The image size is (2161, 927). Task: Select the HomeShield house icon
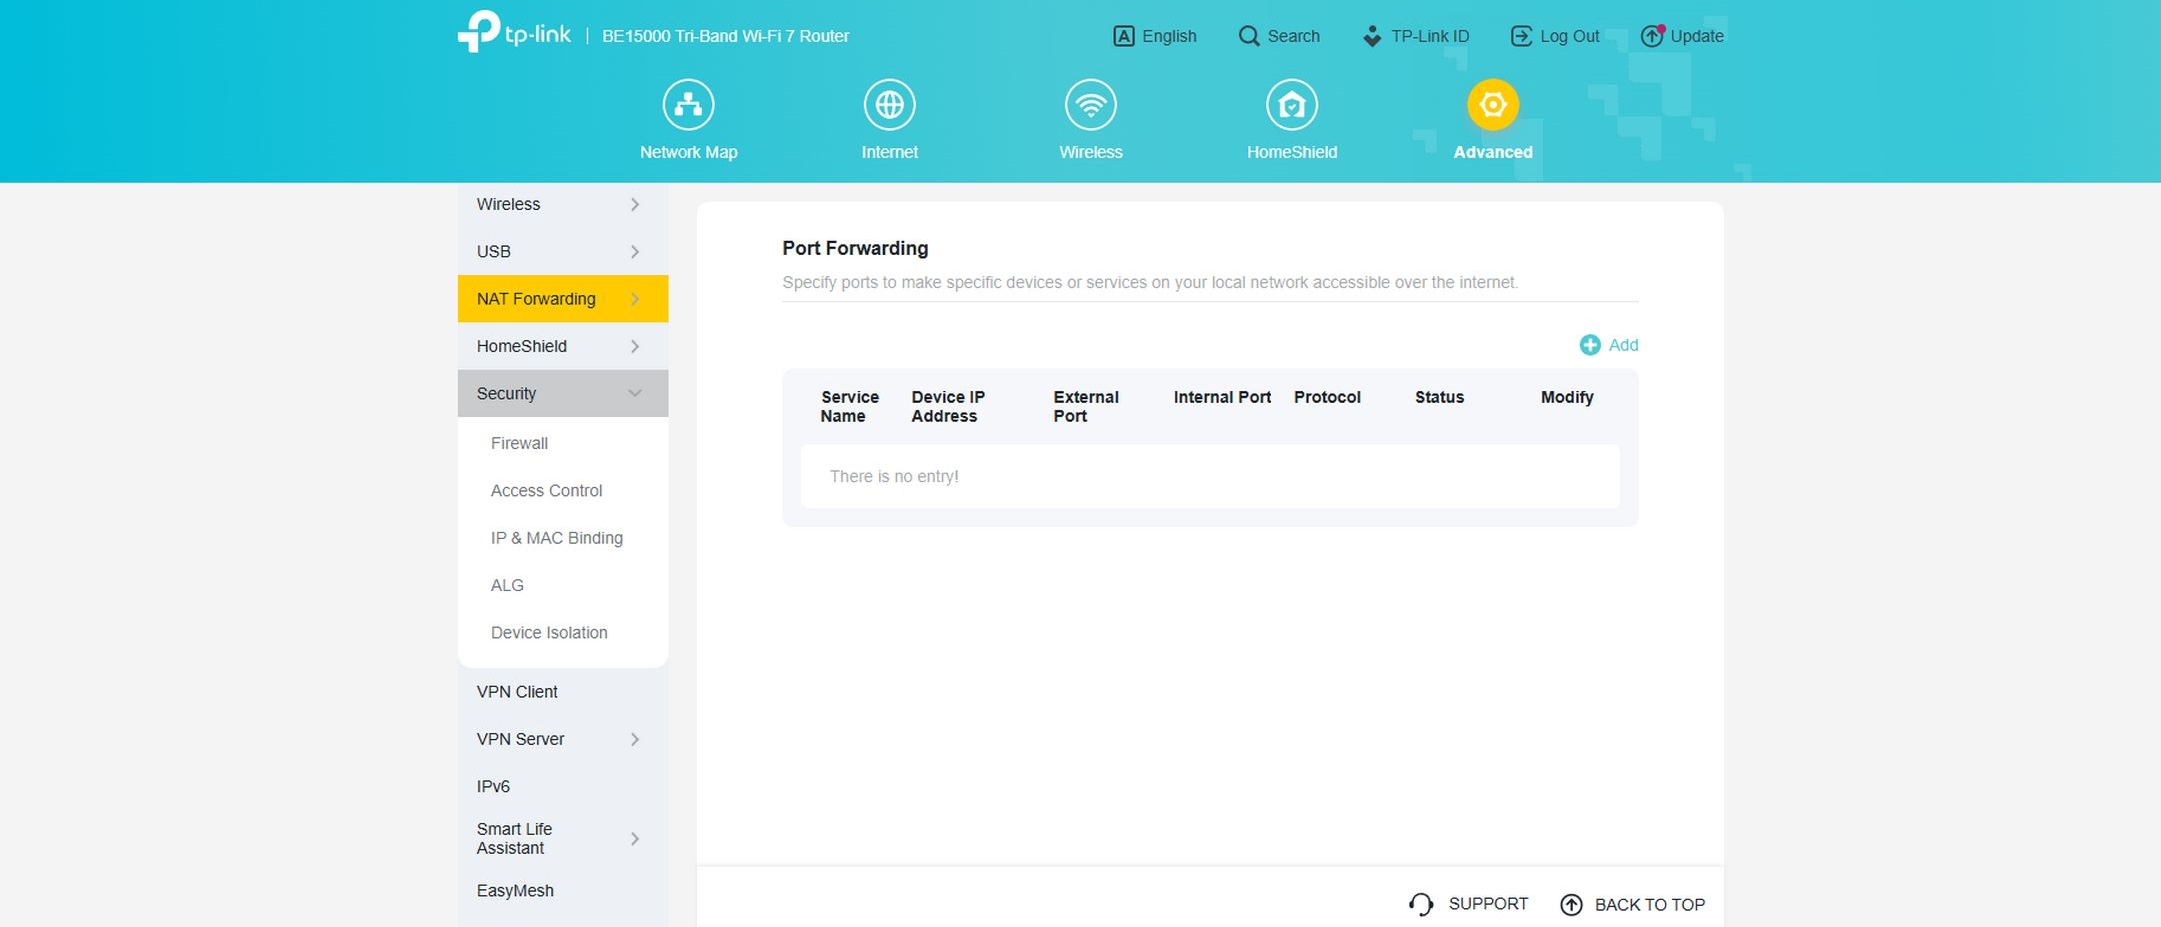(1291, 105)
